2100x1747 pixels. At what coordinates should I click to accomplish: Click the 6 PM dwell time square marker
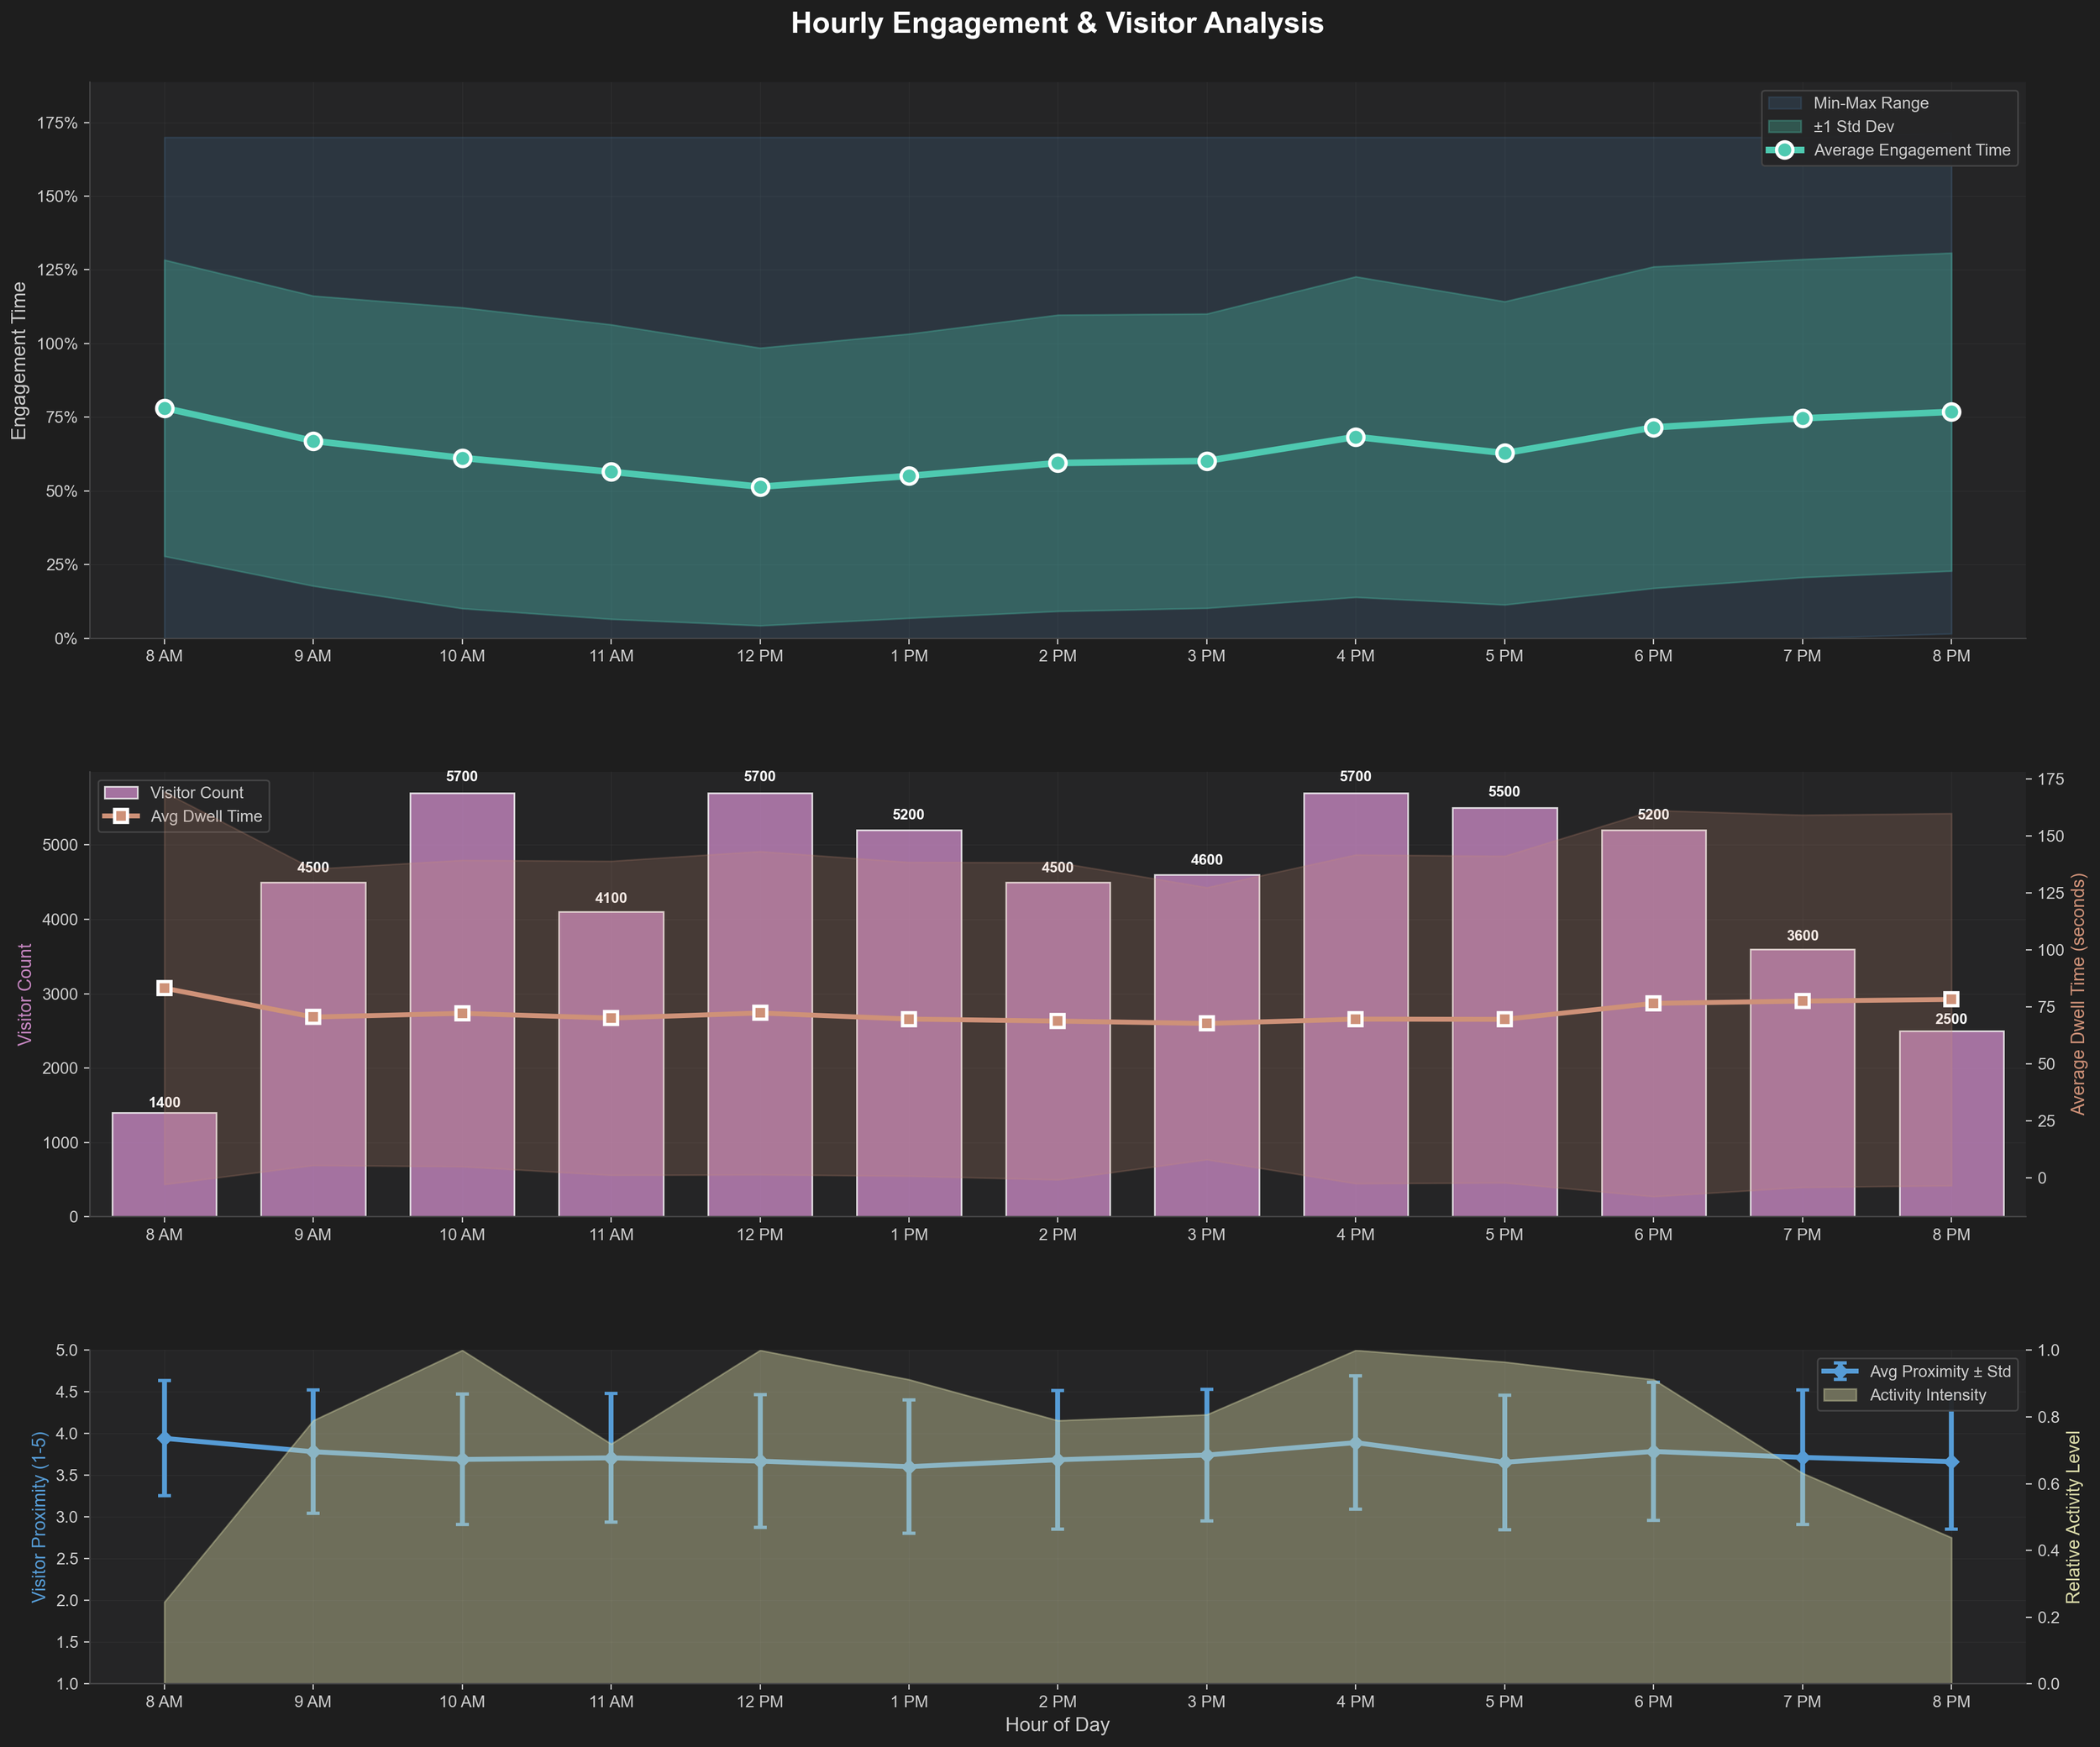1653,1003
